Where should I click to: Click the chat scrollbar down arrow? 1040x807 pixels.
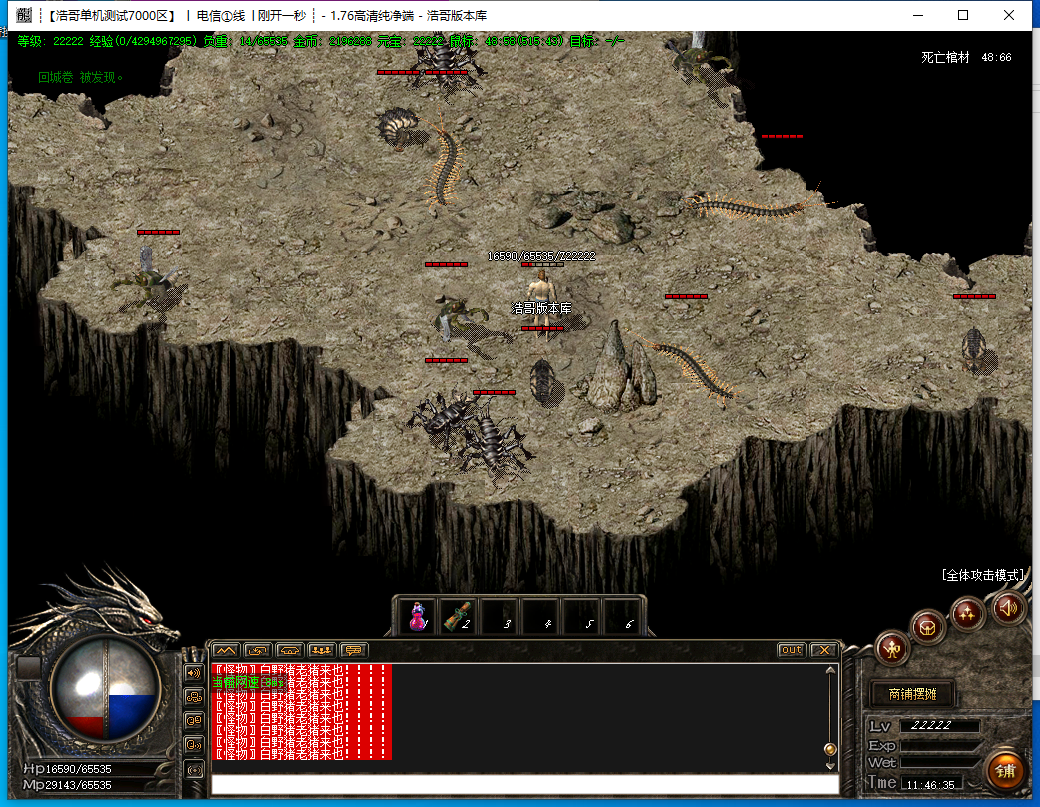click(x=830, y=765)
